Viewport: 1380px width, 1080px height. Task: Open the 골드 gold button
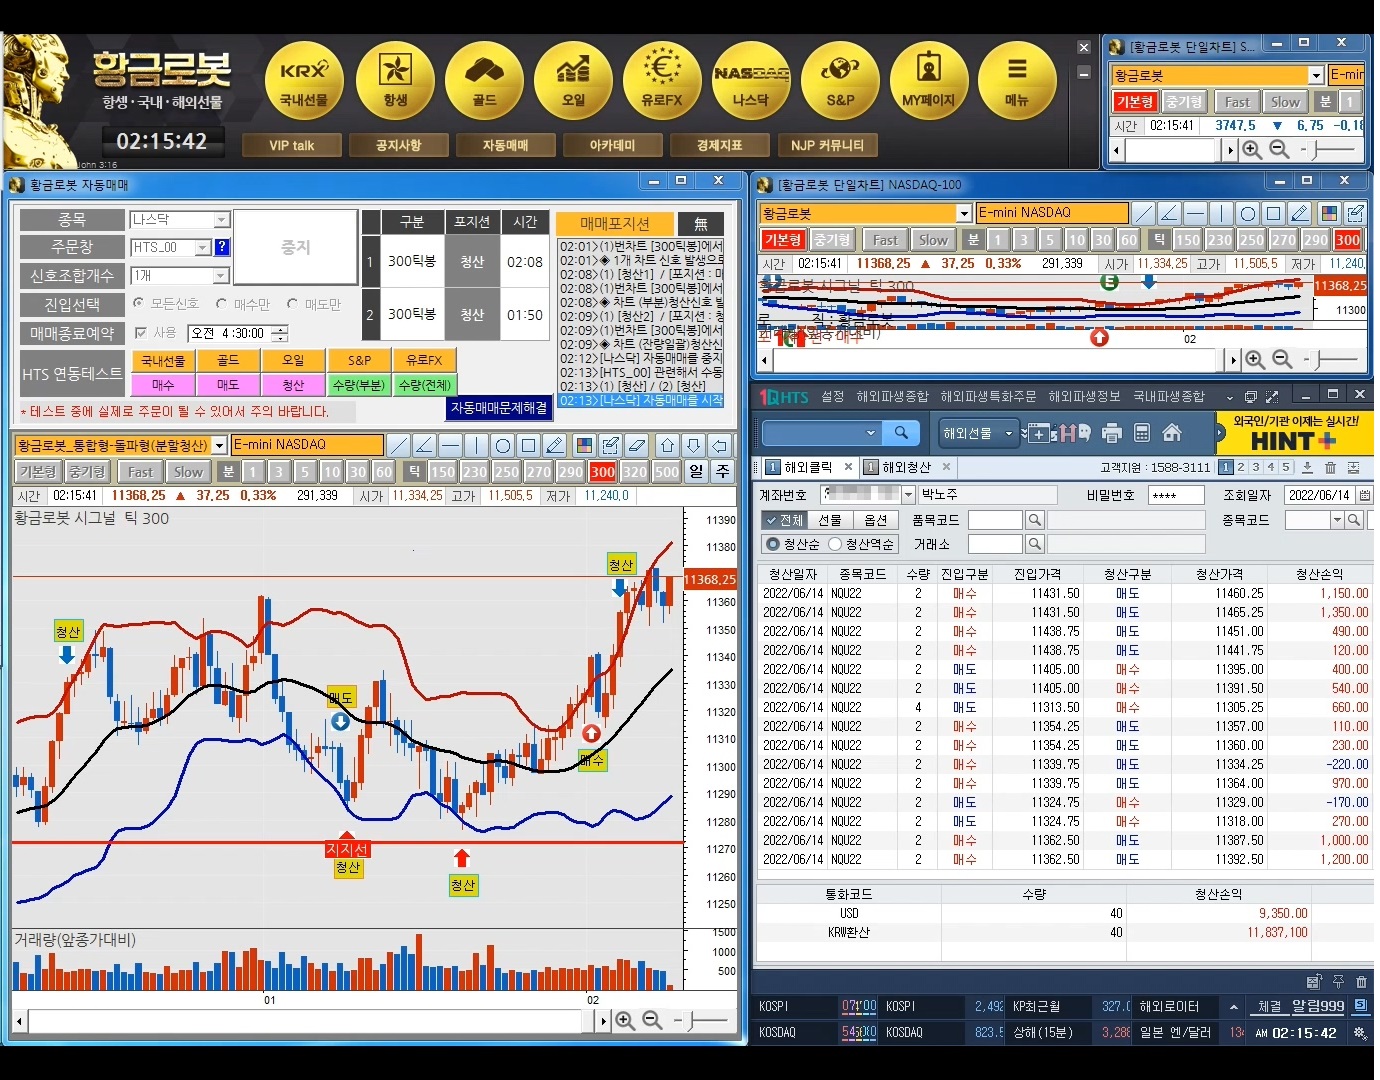tap(484, 82)
